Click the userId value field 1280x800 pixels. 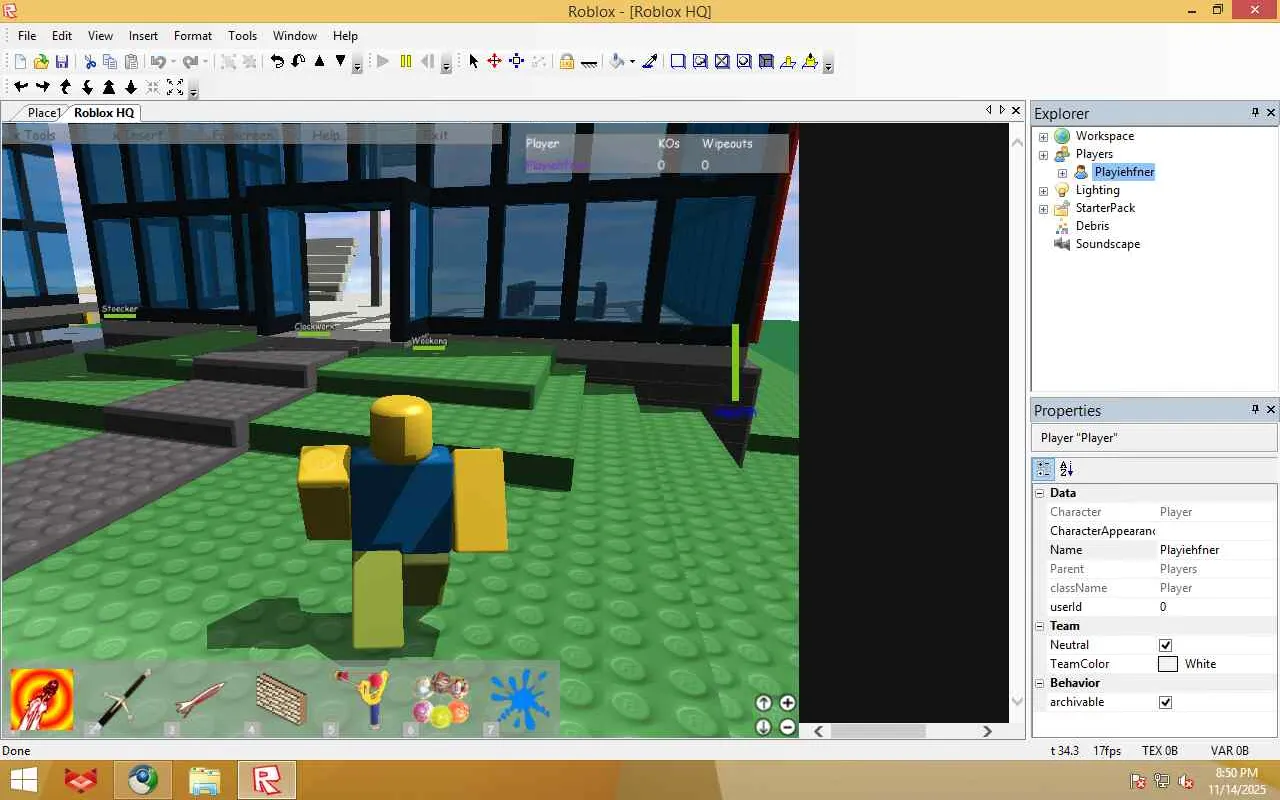tap(1217, 607)
